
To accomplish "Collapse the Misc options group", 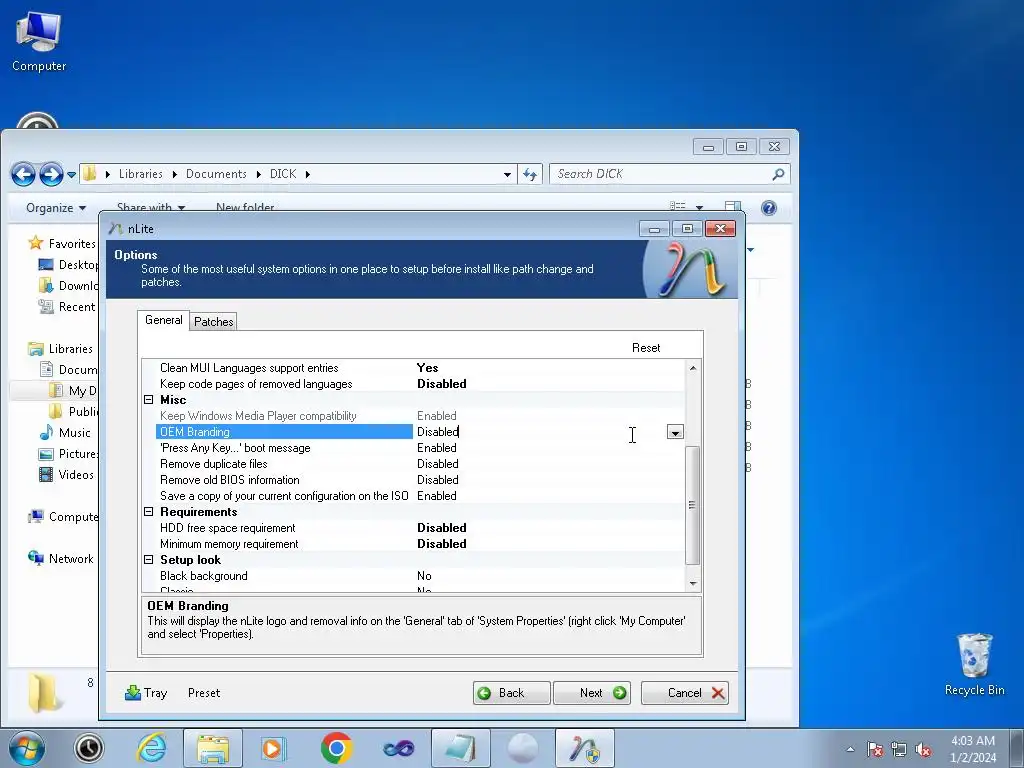I will (x=148, y=400).
